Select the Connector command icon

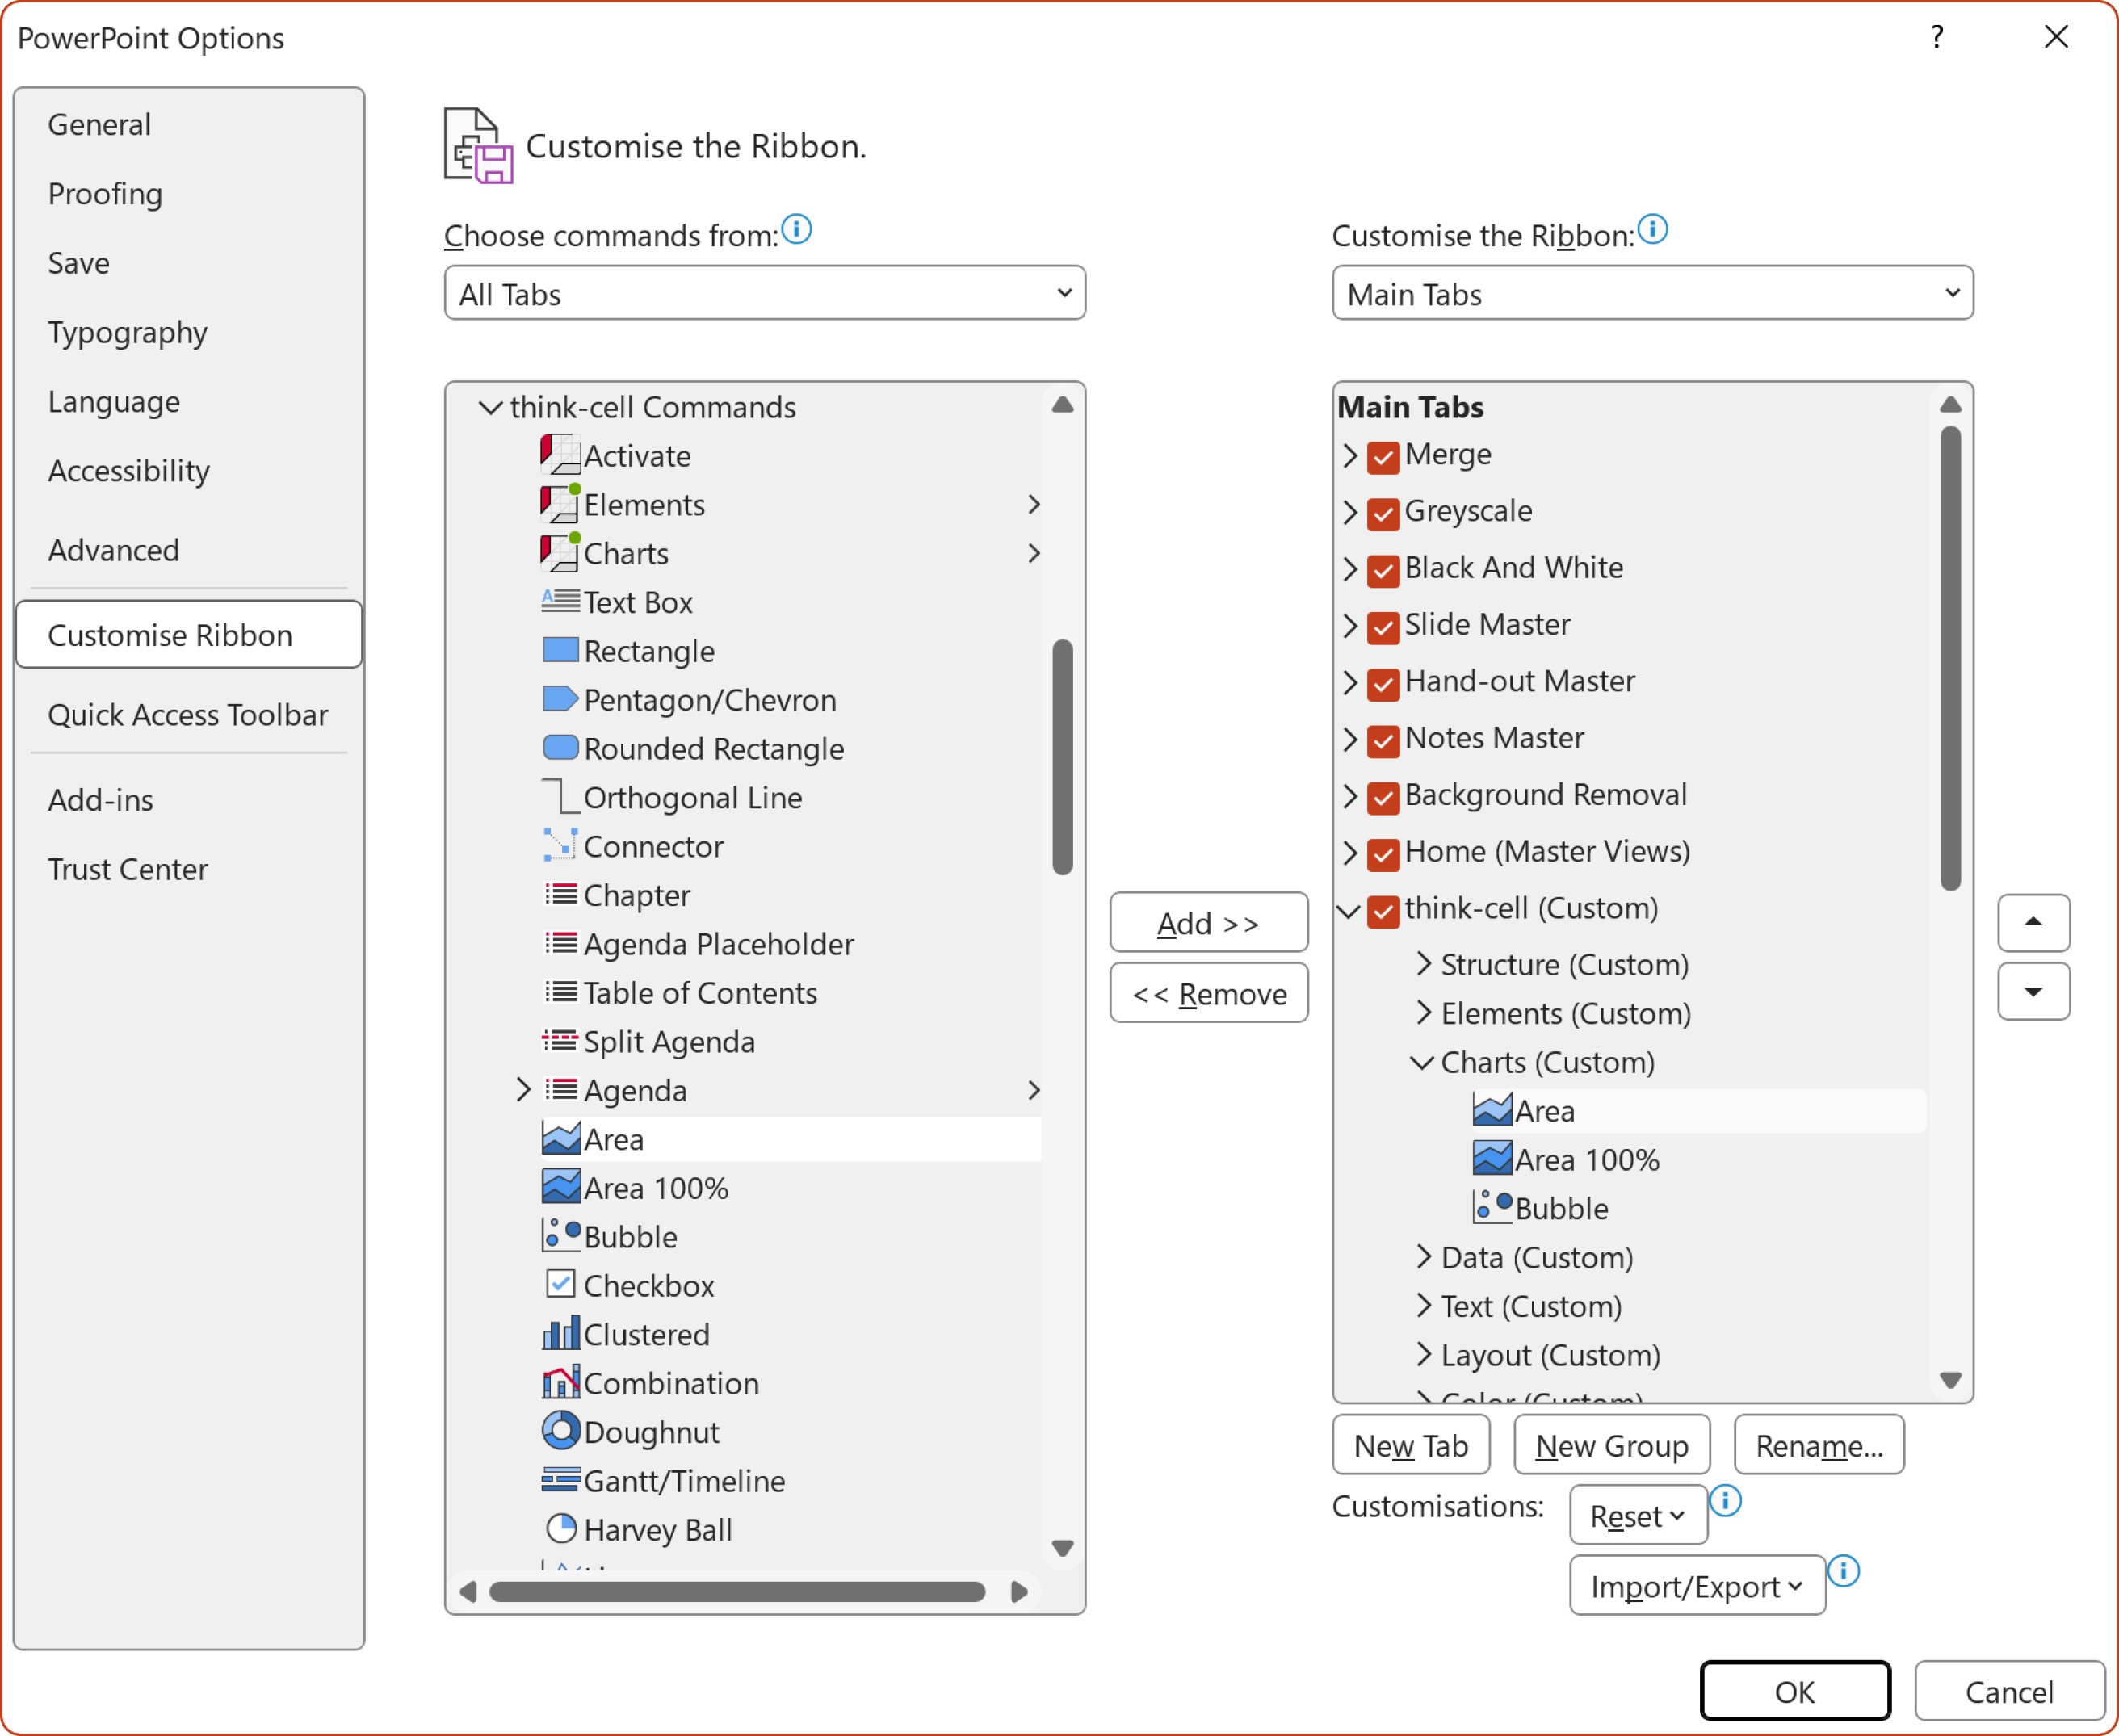[x=560, y=846]
